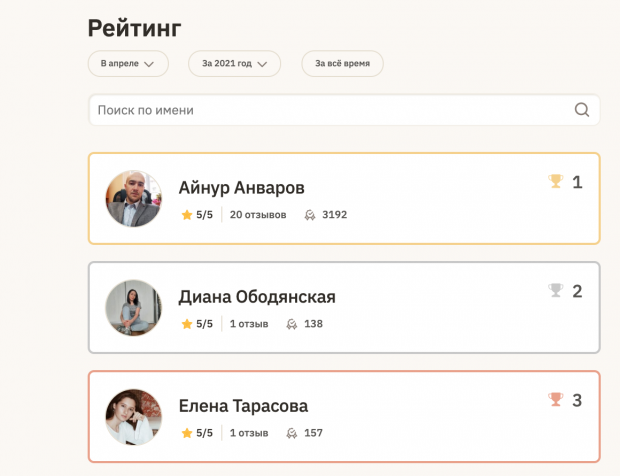Open the Айнур Анваров name link

coord(241,188)
